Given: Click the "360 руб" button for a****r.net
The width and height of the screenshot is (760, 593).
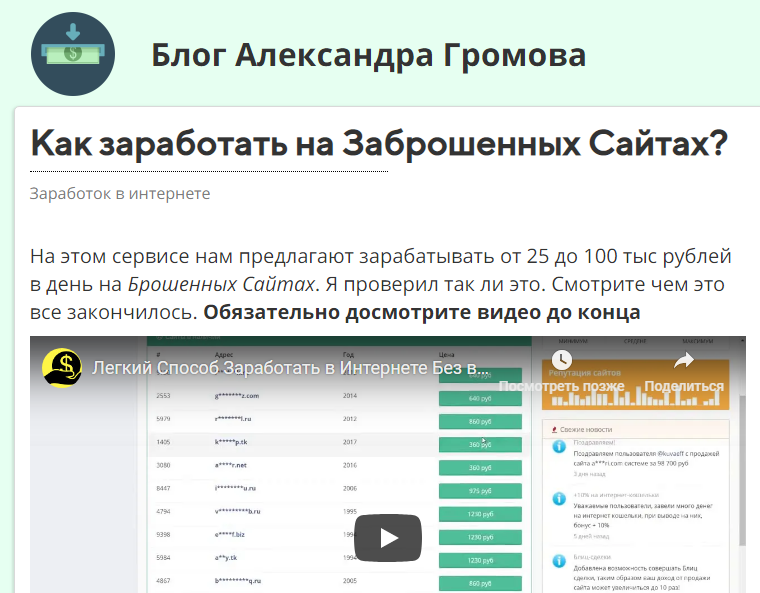Looking at the screenshot, I should pyautogui.click(x=480, y=467).
